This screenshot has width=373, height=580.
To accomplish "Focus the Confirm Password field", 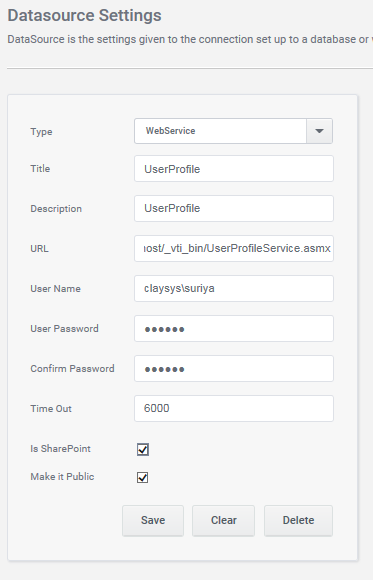I will [234, 368].
